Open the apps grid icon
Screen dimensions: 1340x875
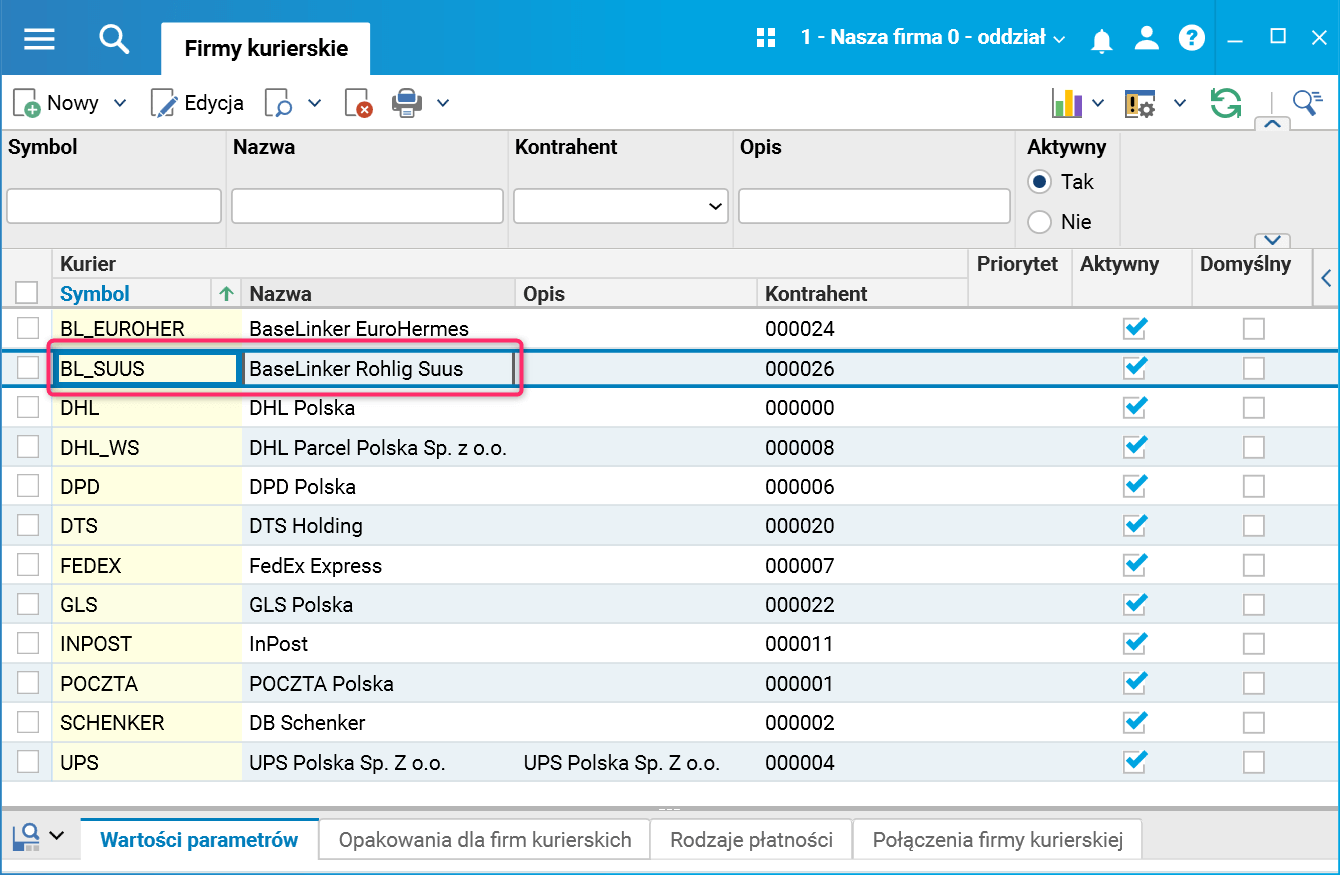tap(767, 38)
